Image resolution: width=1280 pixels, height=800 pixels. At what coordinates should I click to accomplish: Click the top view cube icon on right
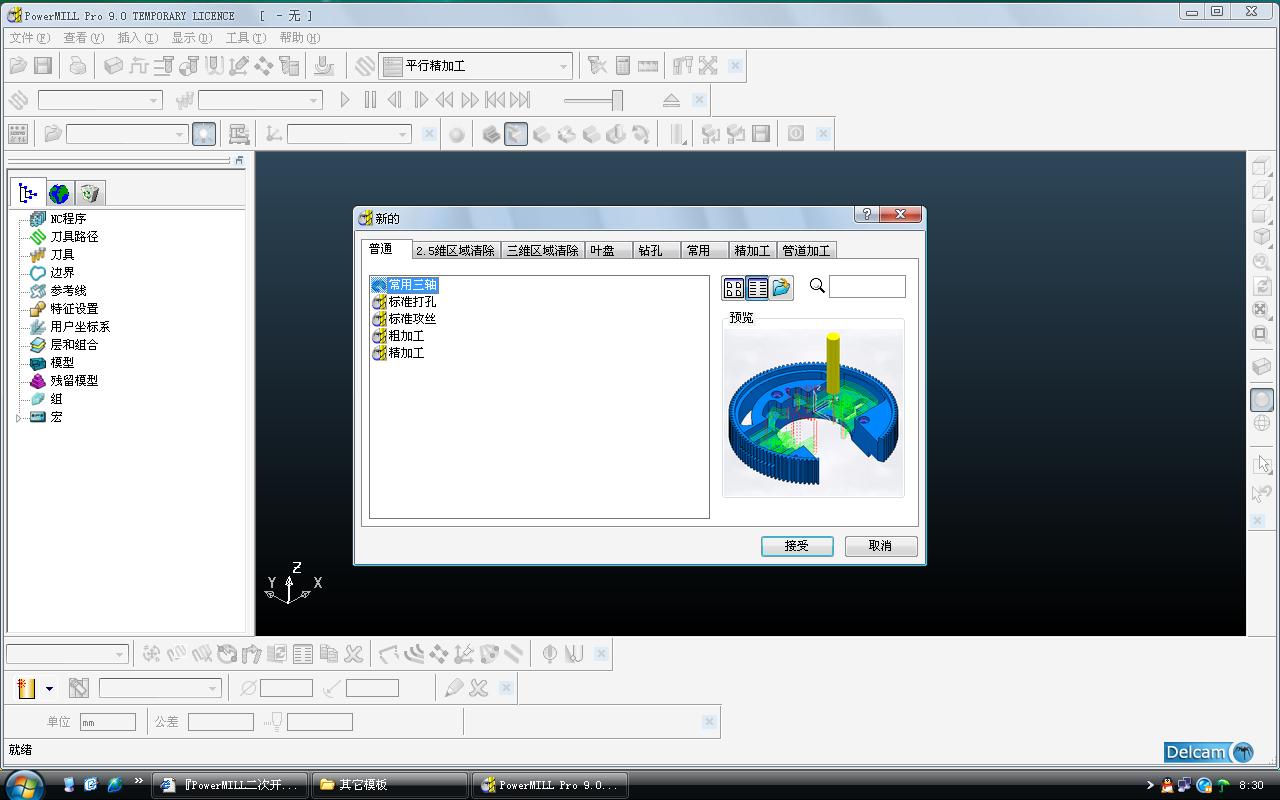1262,167
